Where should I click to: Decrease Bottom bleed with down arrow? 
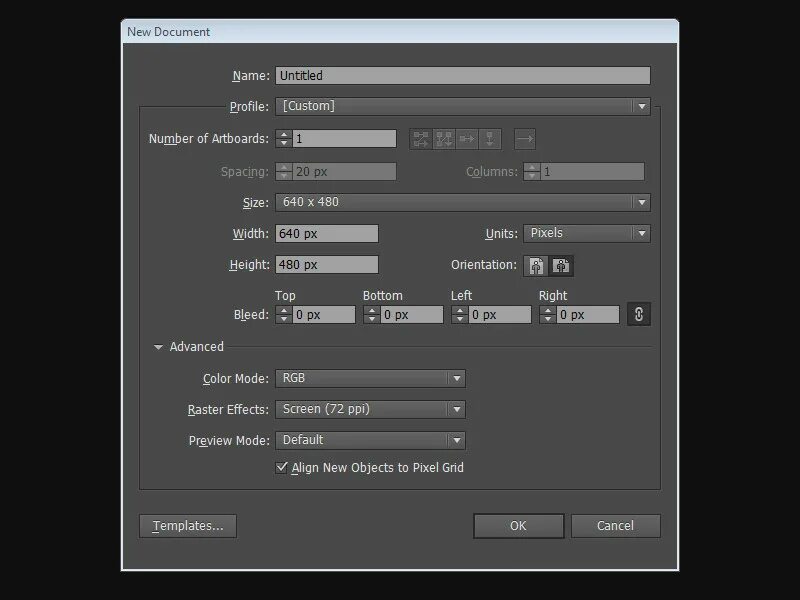coord(372,319)
